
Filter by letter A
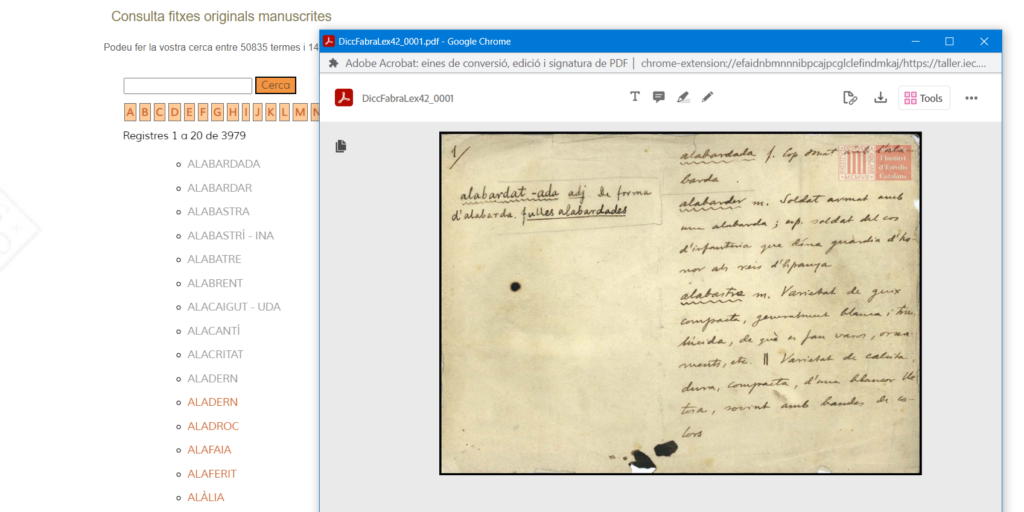click(x=130, y=112)
